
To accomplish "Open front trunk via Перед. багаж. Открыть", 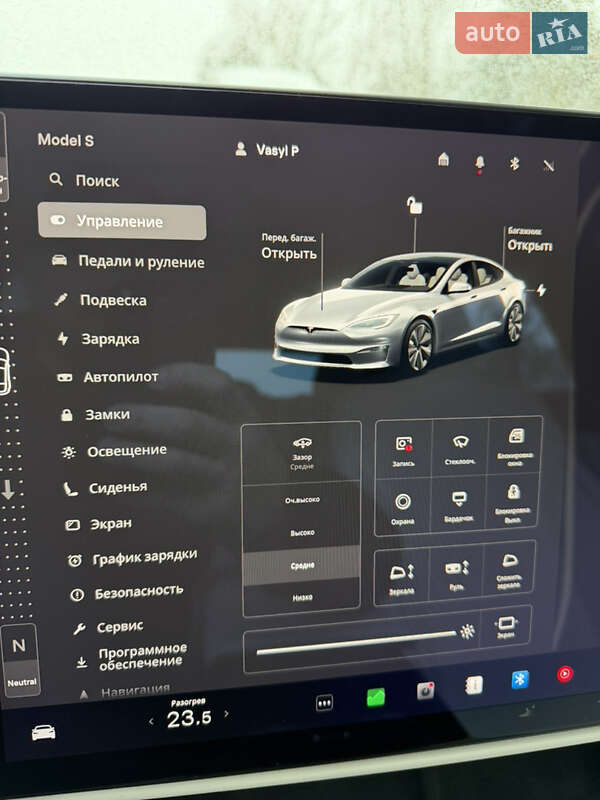I will 289,246.
